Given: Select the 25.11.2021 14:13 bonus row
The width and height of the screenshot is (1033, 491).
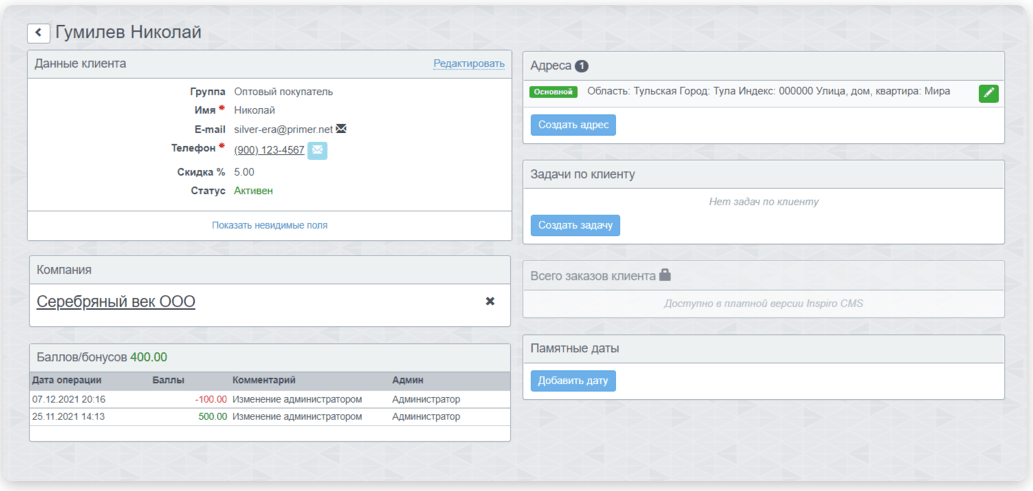Looking at the screenshot, I should pos(269,416).
